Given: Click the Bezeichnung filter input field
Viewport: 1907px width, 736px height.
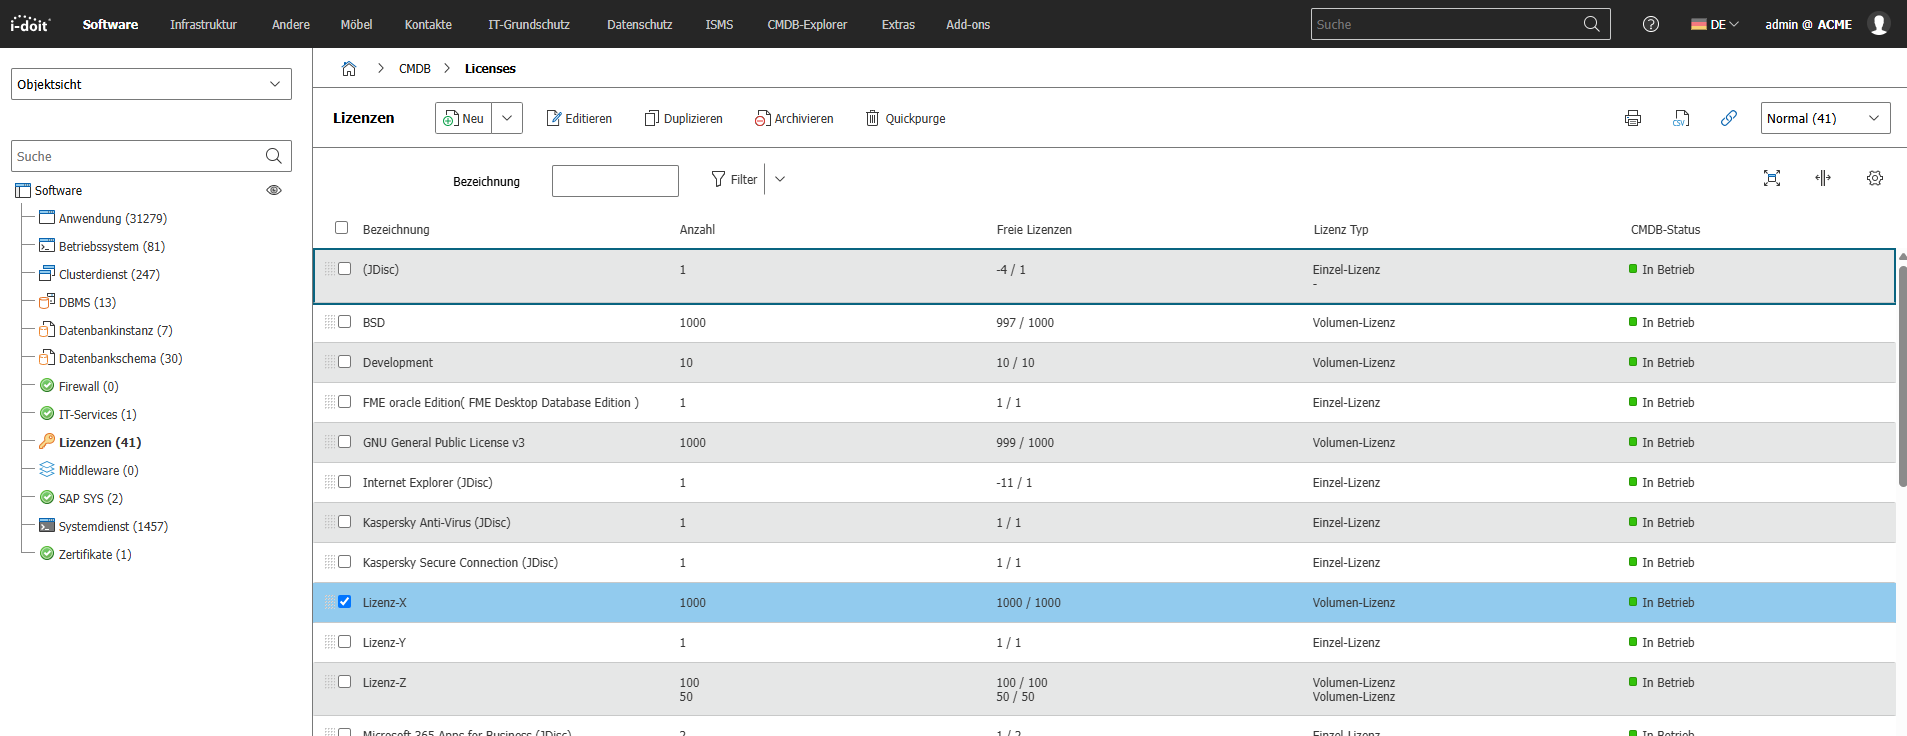Looking at the screenshot, I should click(x=615, y=181).
